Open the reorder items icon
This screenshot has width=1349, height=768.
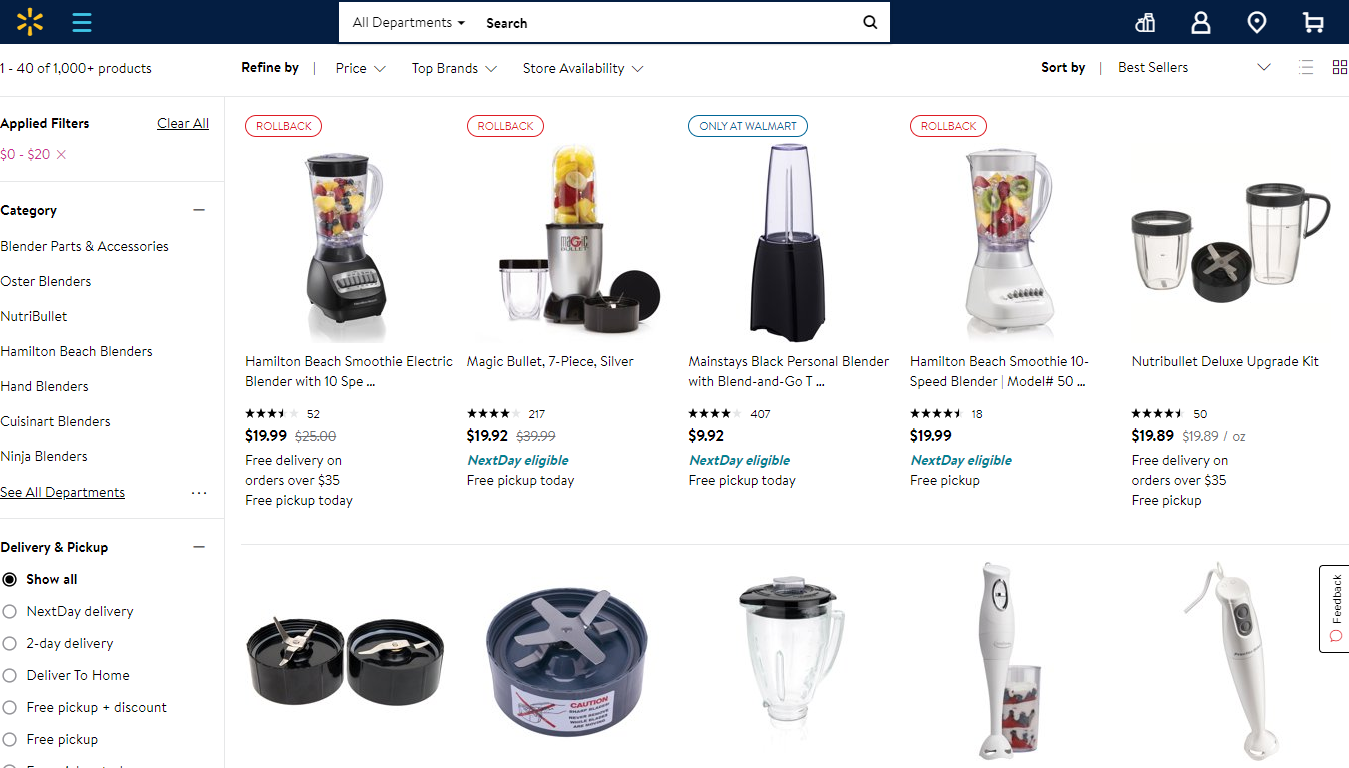1146,22
